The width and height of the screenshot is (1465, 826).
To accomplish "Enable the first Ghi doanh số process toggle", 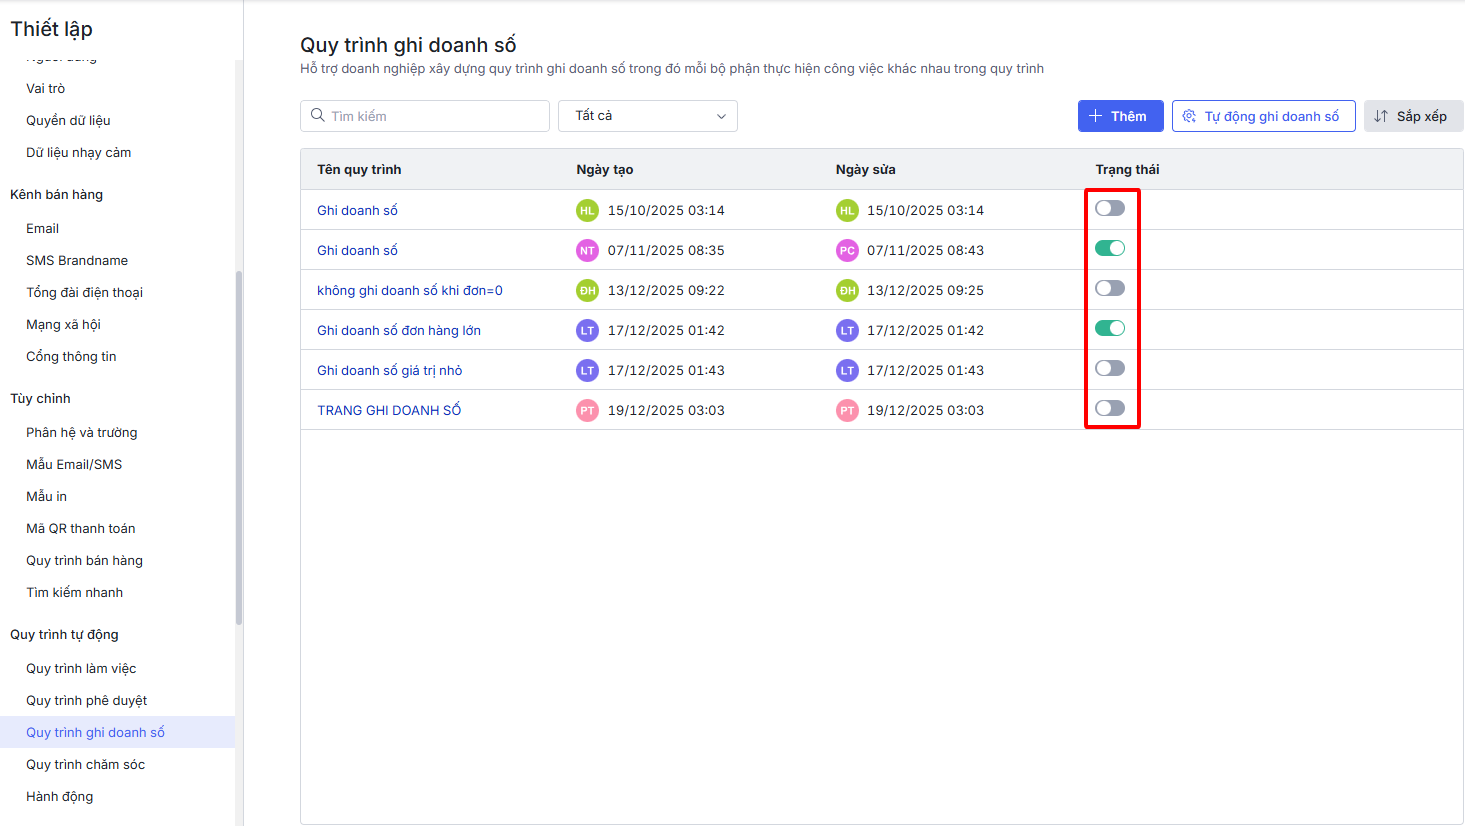I will click(x=1109, y=208).
